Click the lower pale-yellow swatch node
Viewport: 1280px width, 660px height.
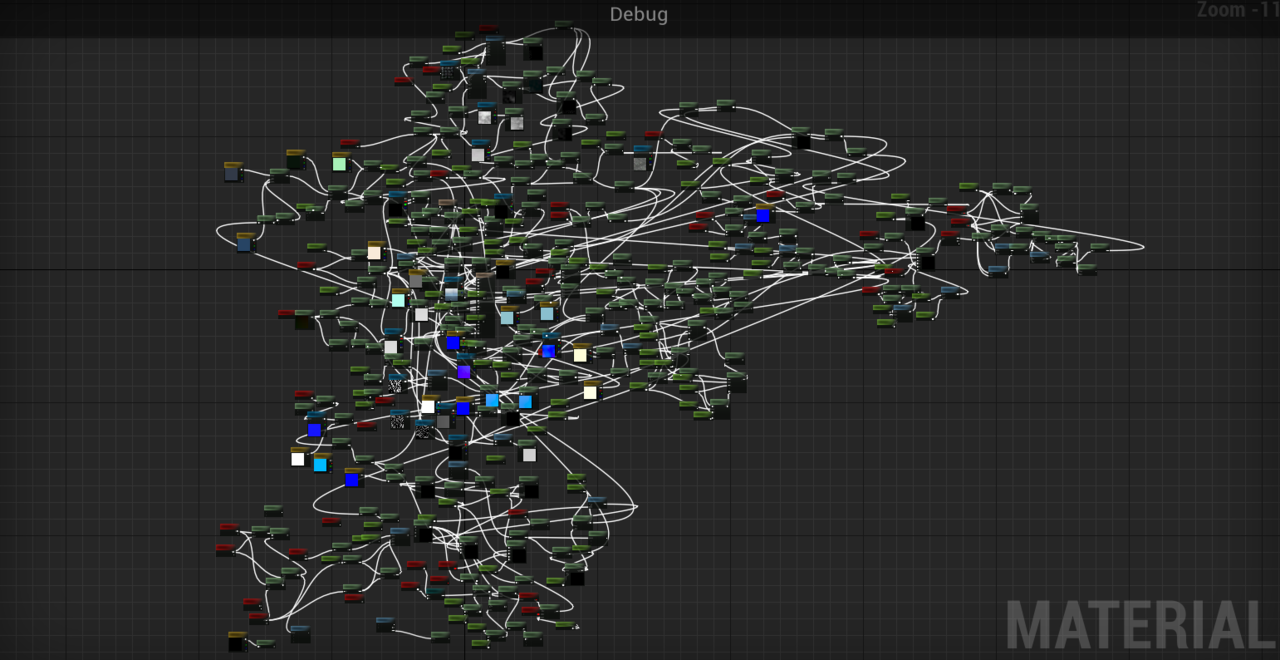point(591,391)
